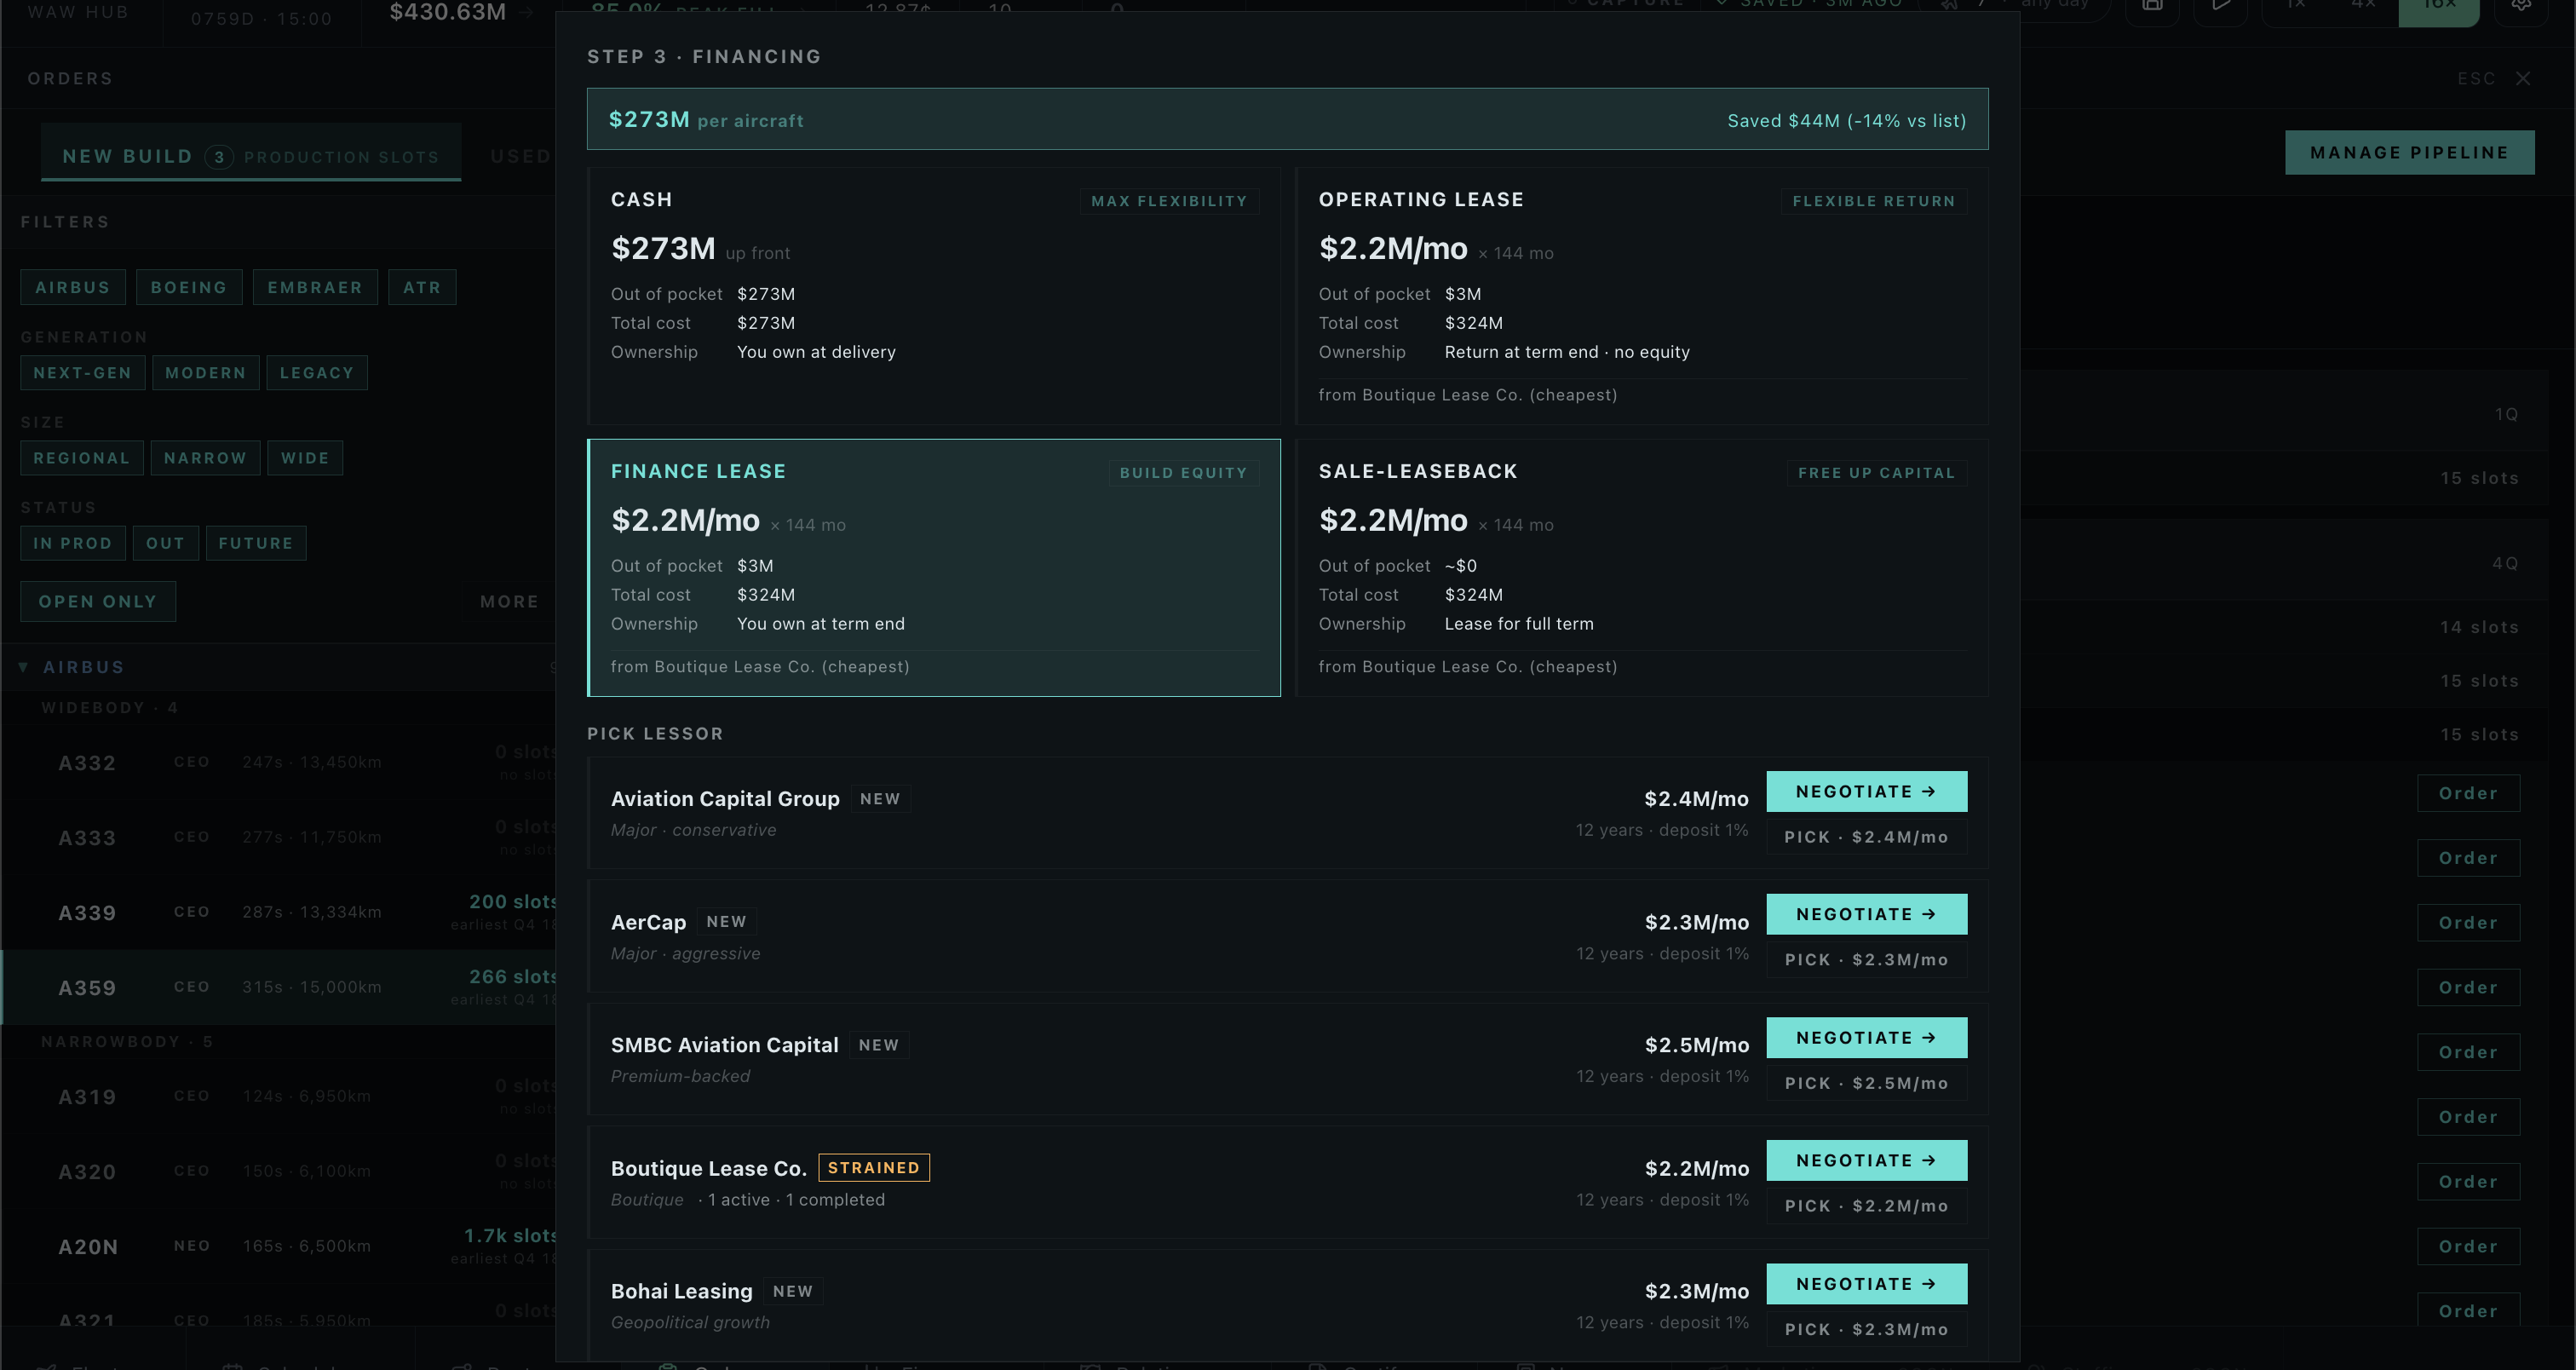Click the Boutique Lease Co. lessor name

click(709, 1168)
